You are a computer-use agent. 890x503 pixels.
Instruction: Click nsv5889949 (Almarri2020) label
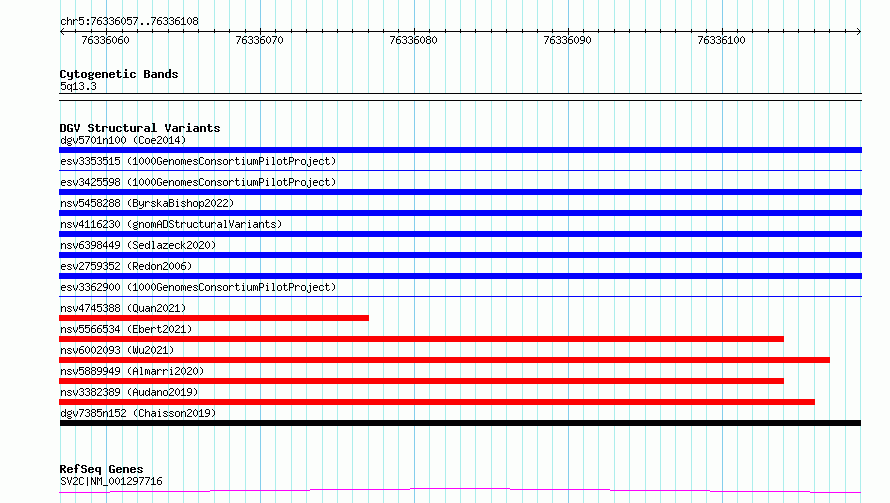(x=132, y=371)
